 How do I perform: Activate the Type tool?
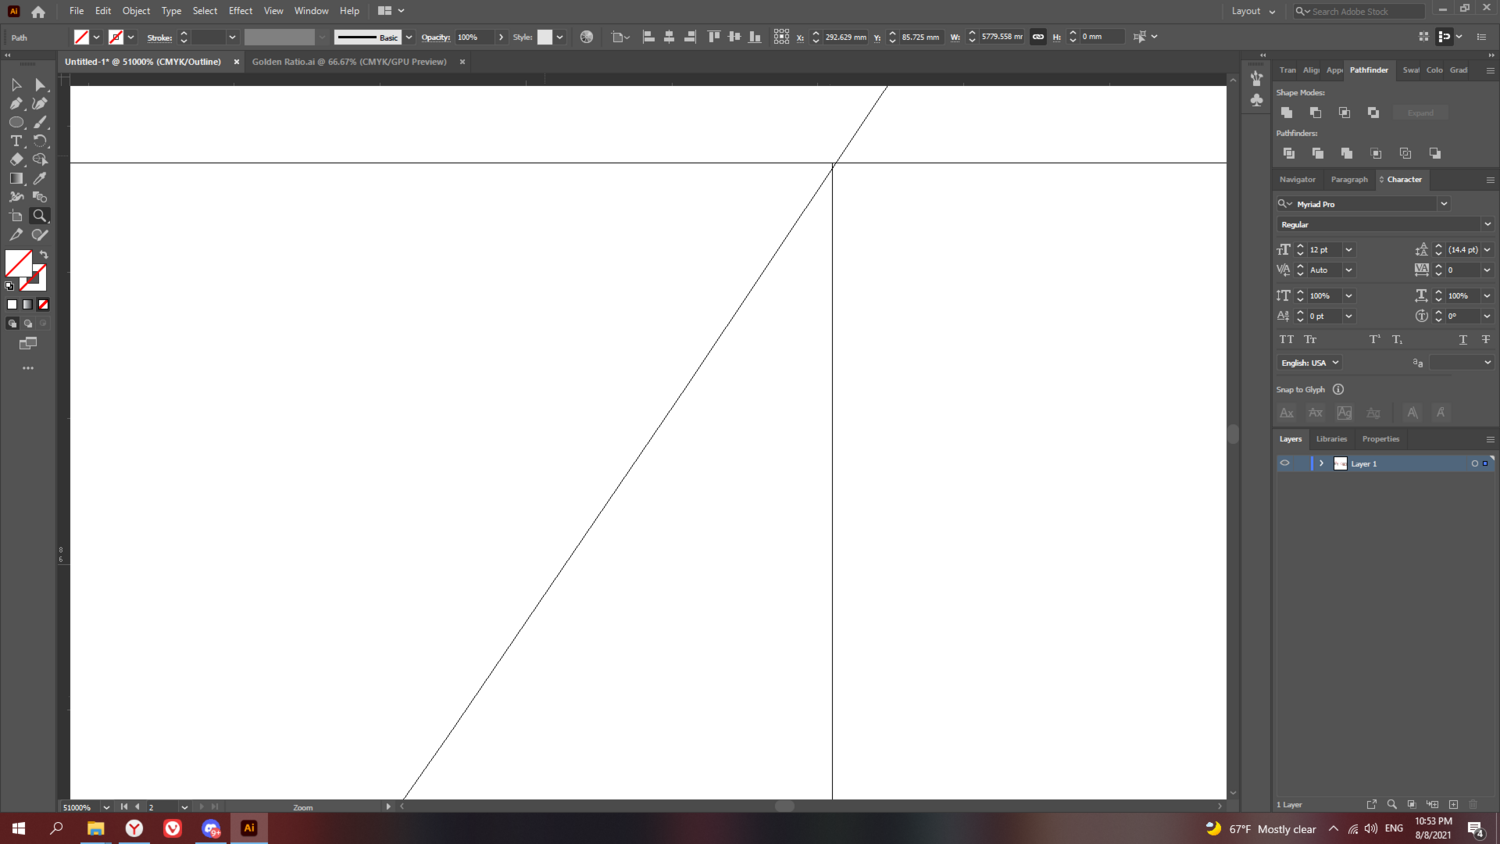(x=16, y=141)
